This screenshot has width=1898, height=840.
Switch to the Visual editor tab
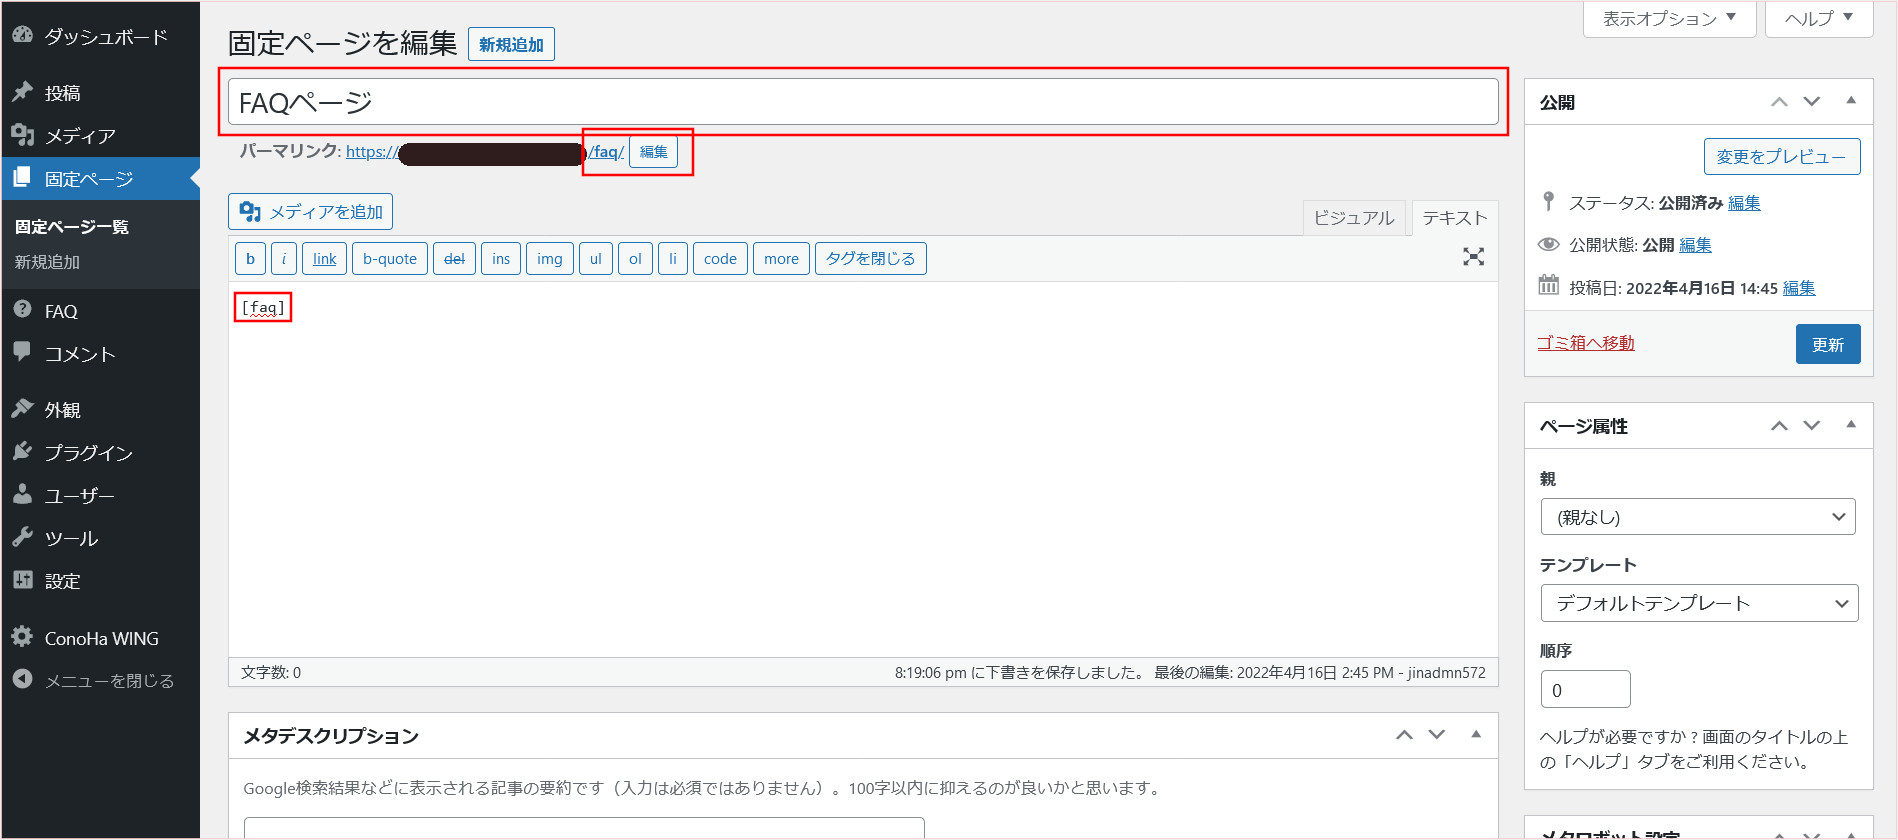[x=1353, y=218]
